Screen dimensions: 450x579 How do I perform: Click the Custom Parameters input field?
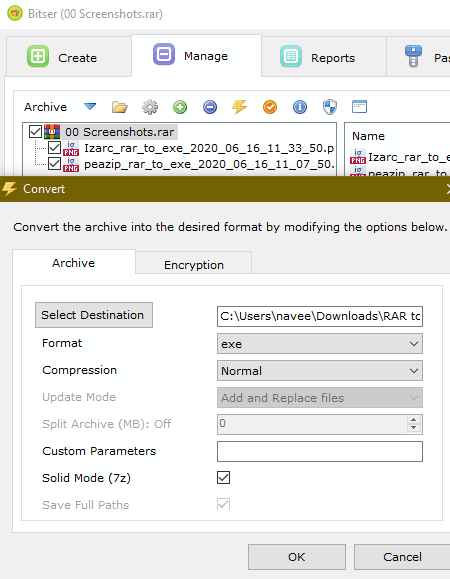click(x=320, y=451)
